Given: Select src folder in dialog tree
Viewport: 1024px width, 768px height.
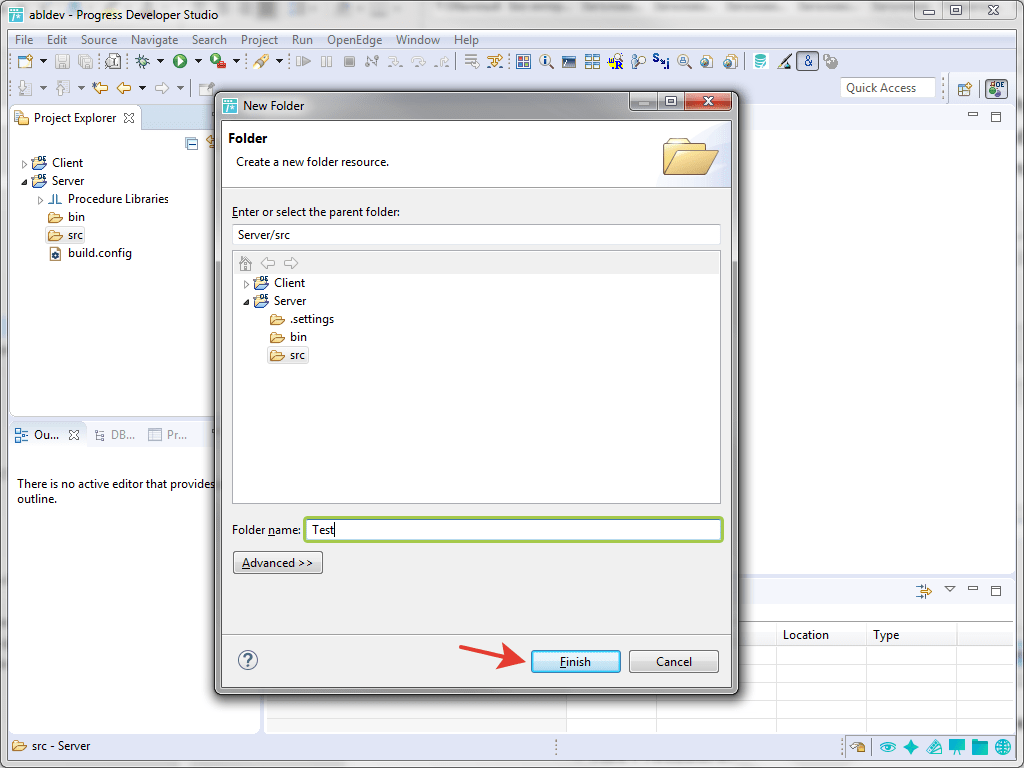Looking at the screenshot, I should [288, 355].
